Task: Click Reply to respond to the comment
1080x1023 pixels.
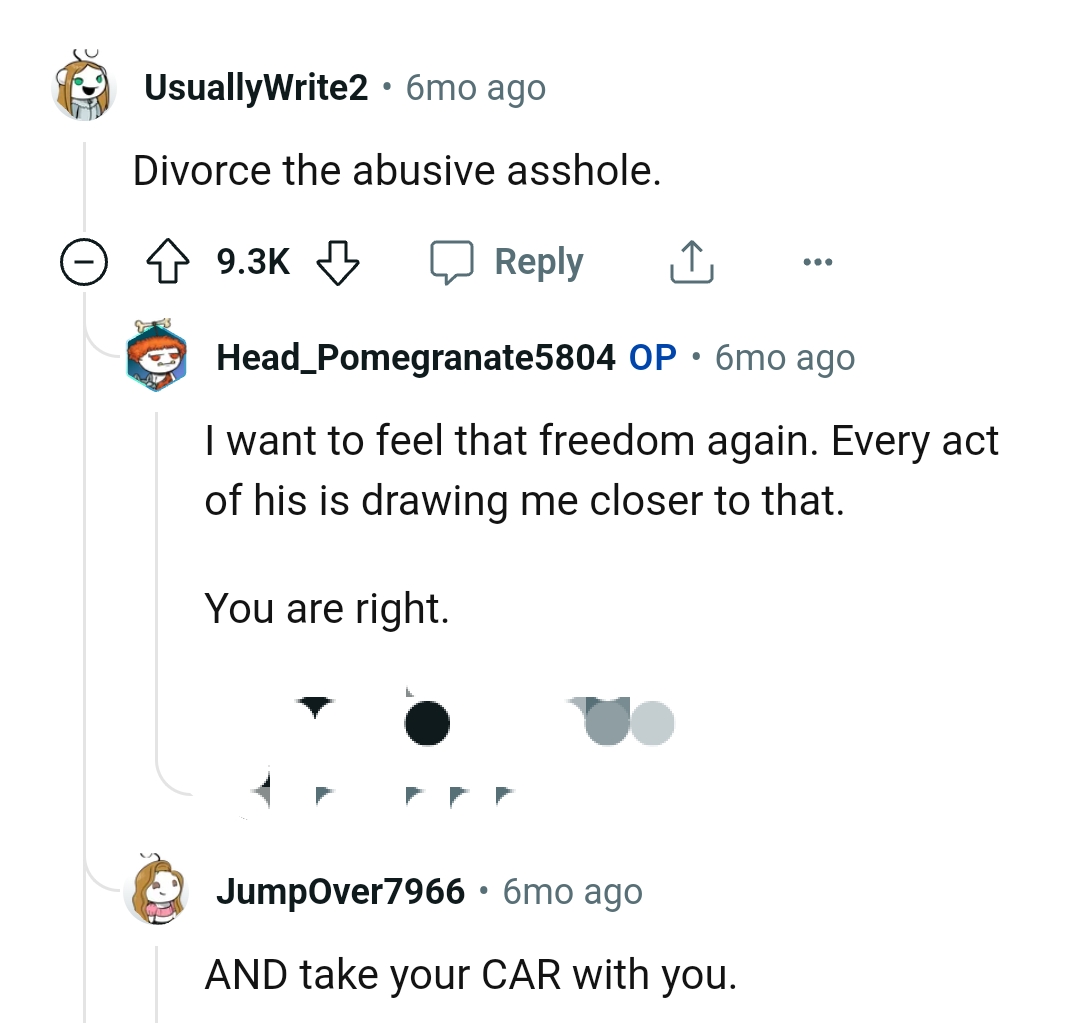Action: 538,261
